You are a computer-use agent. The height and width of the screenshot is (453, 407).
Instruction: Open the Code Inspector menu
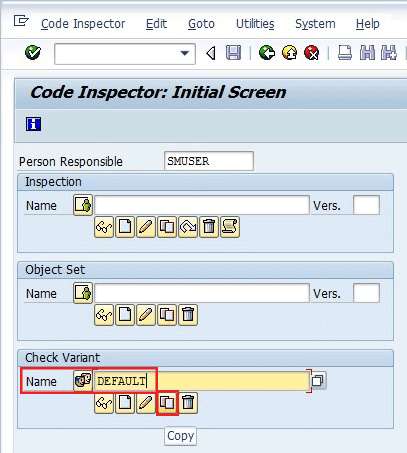coord(83,24)
